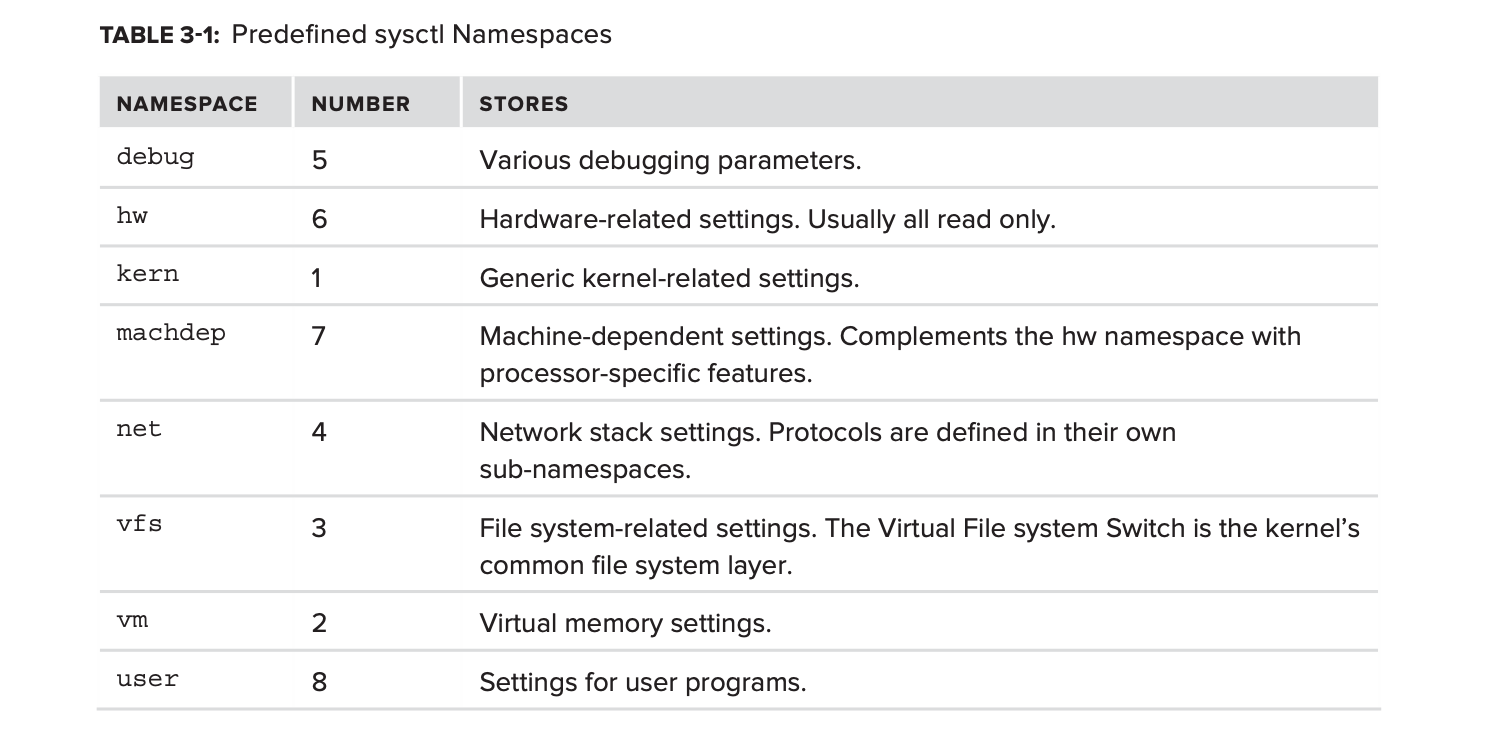Select the debug namespace cell
Viewport: 1488px width, 732px height.
[155, 158]
